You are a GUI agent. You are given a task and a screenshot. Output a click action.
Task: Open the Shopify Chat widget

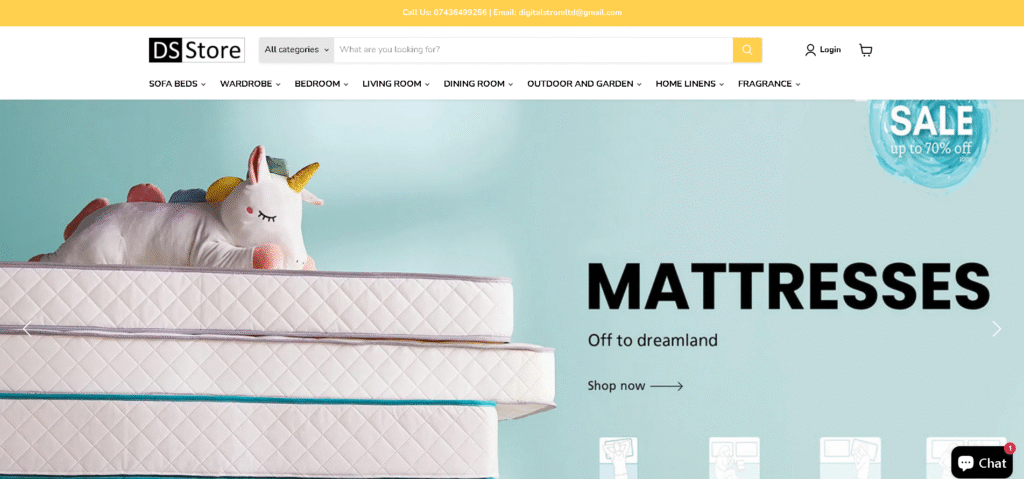click(x=982, y=462)
